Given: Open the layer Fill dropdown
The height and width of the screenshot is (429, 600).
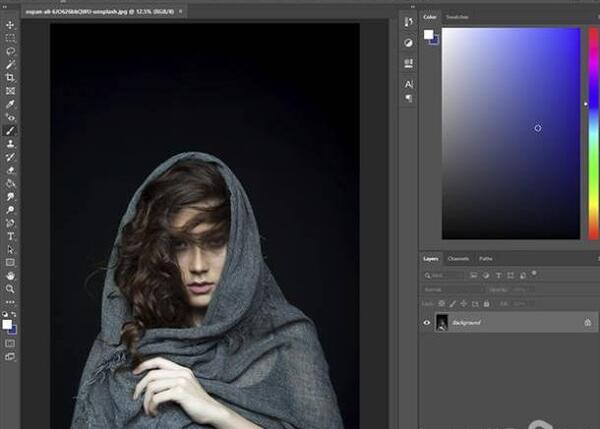Looking at the screenshot, I should 522,304.
